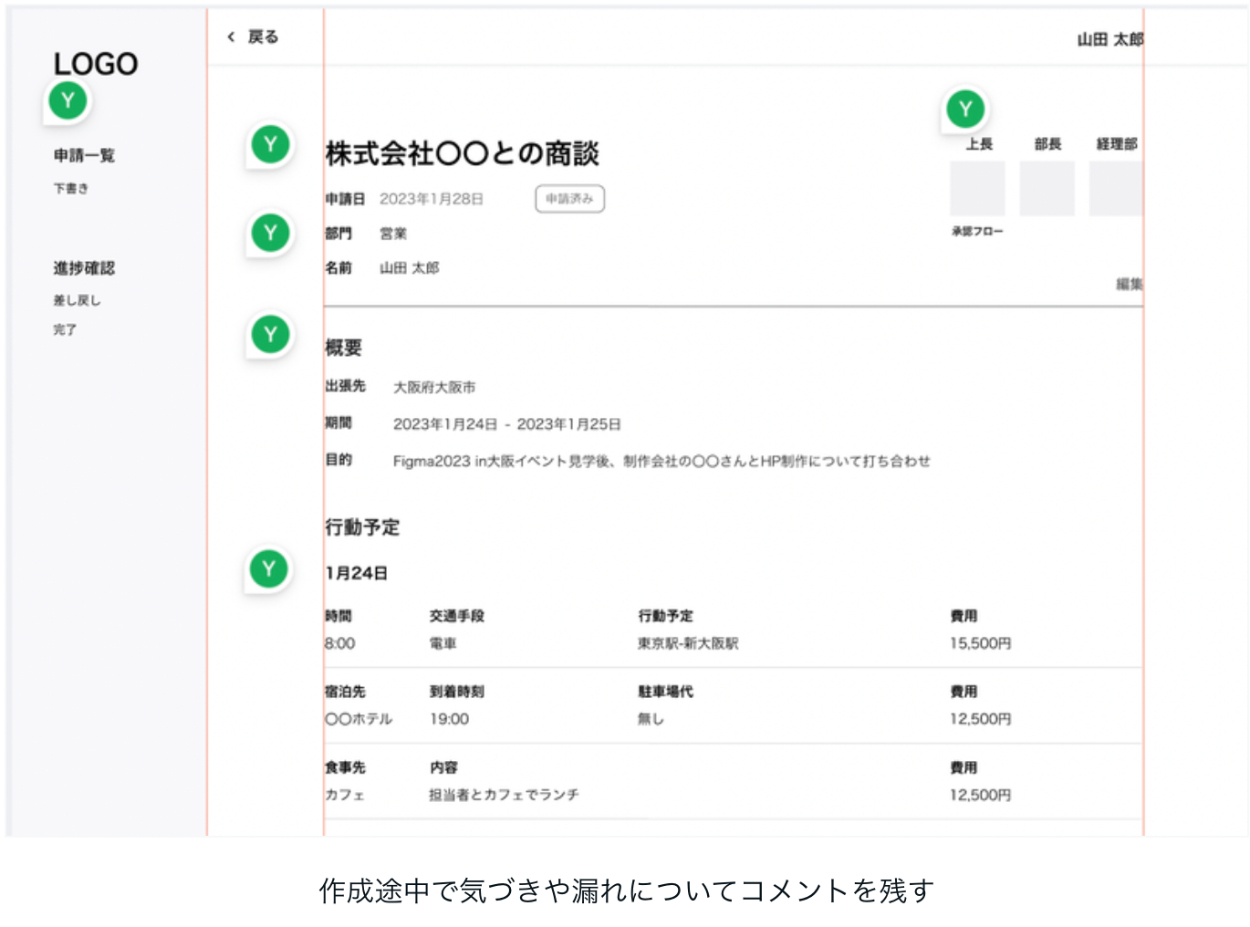Click the 編集 link
This screenshot has width=1250, height=927.
pyautogui.click(x=1129, y=284)
